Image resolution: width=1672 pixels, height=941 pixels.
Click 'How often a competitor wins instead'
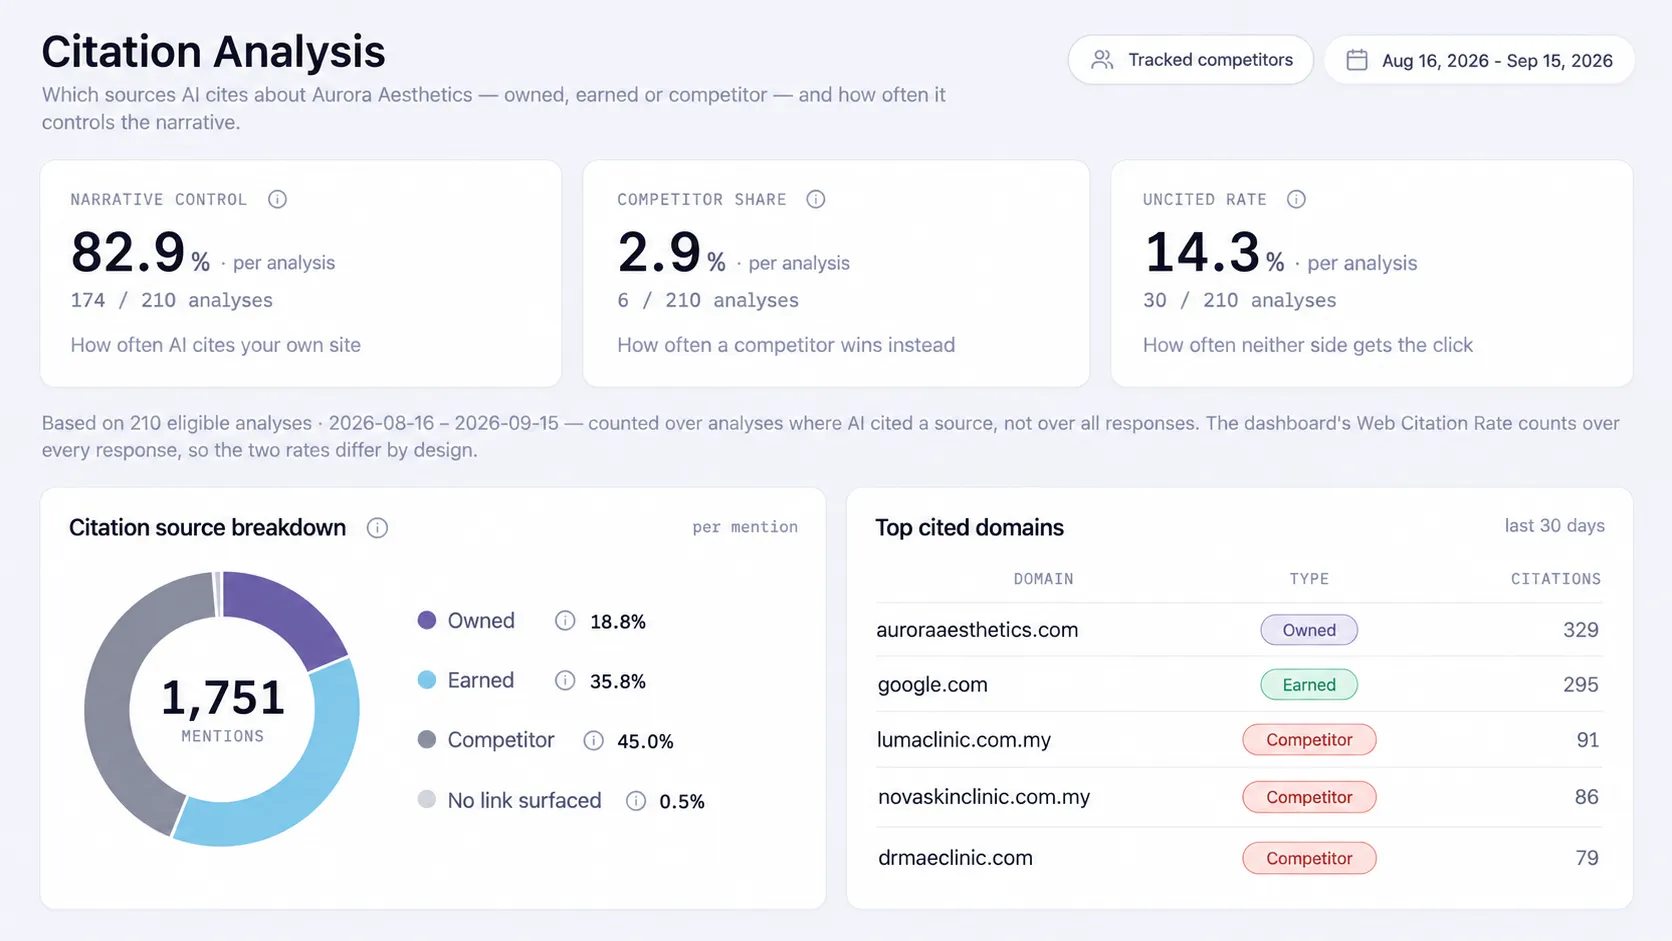(786, 345)
